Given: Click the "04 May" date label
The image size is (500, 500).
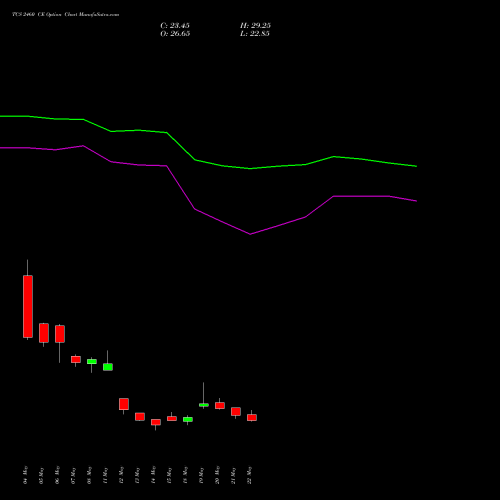Looking at the screenshot, I should click(x=26, y=475).
